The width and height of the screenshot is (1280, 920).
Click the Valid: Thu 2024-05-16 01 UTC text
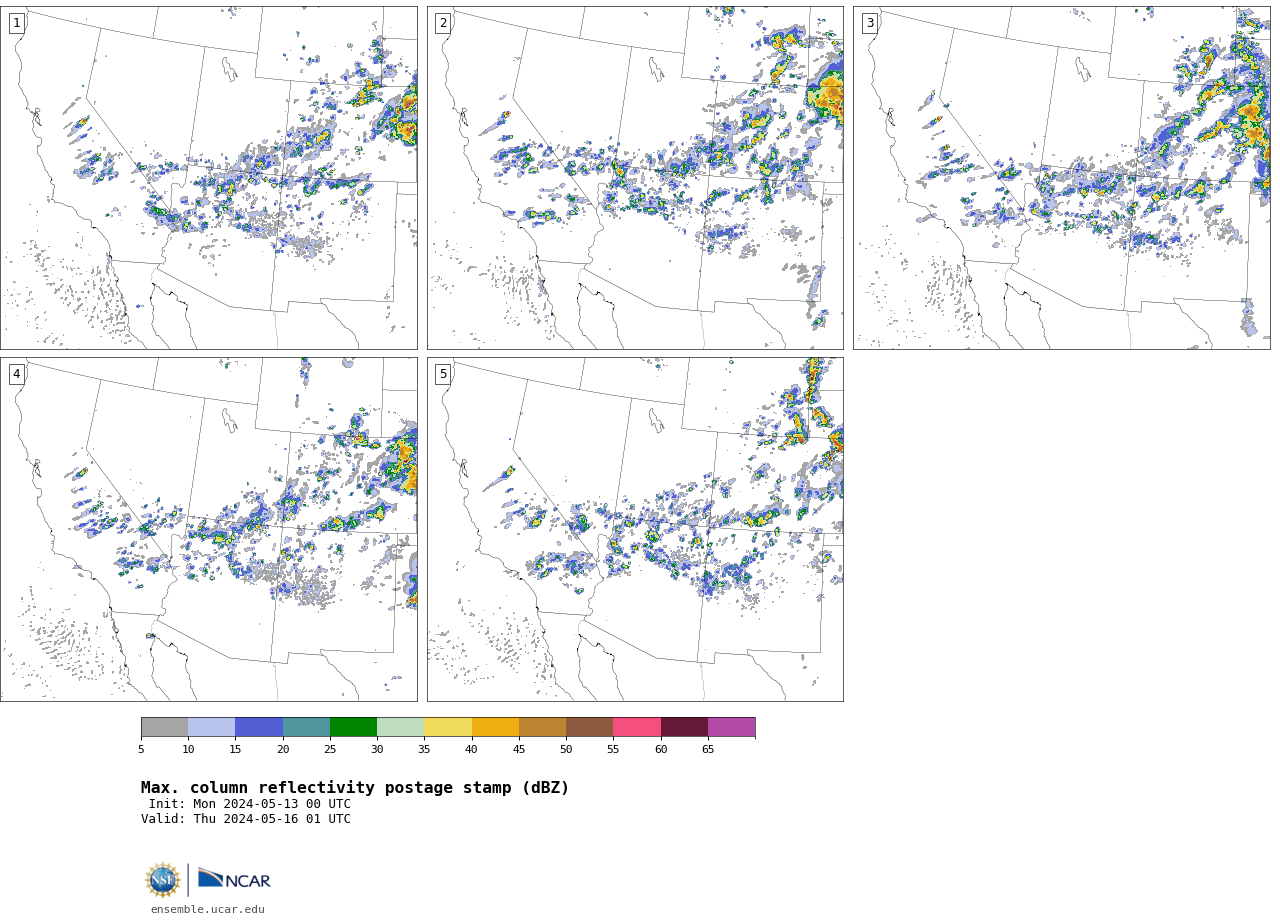click(246, 819)
